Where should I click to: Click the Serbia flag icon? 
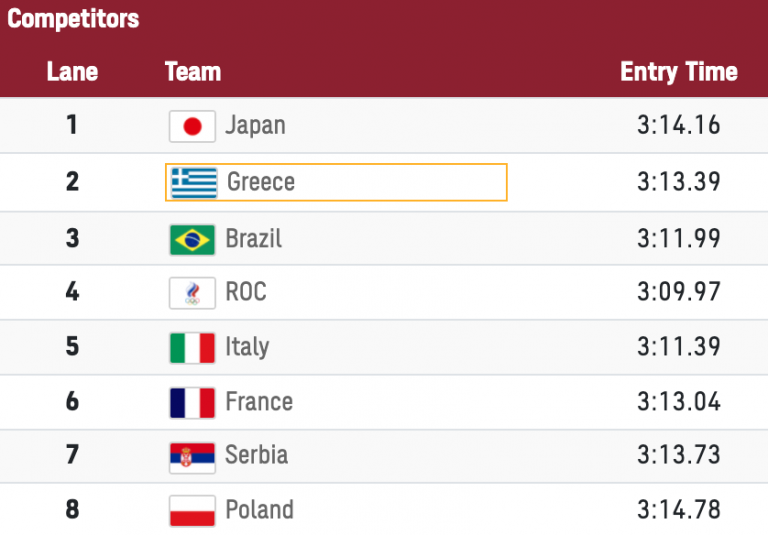pos(193,456)
